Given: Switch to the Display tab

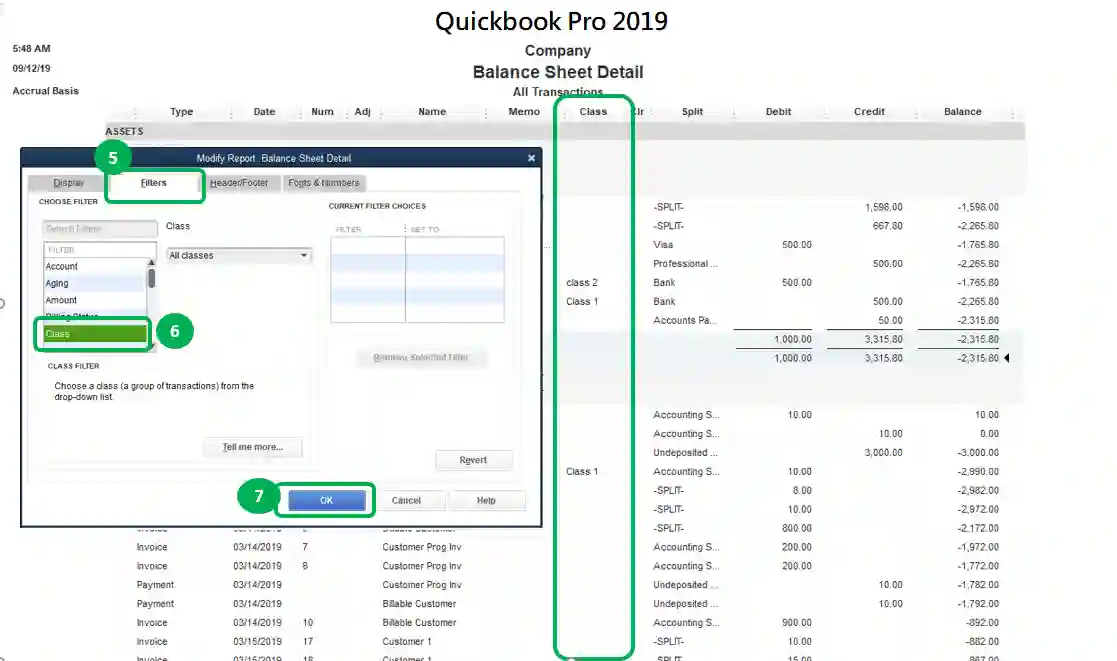Looking at the screenshot, I should [68, 183].
